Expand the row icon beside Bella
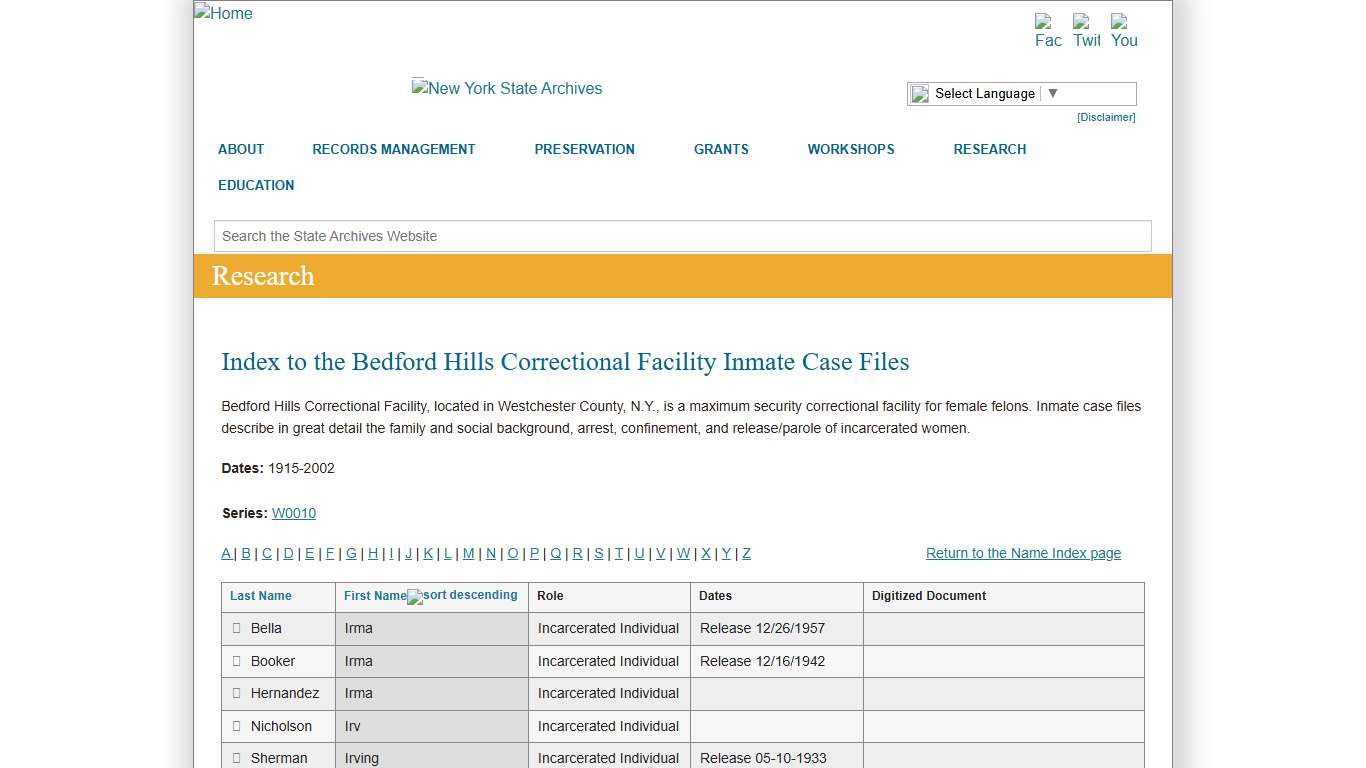 click(237, 628)
